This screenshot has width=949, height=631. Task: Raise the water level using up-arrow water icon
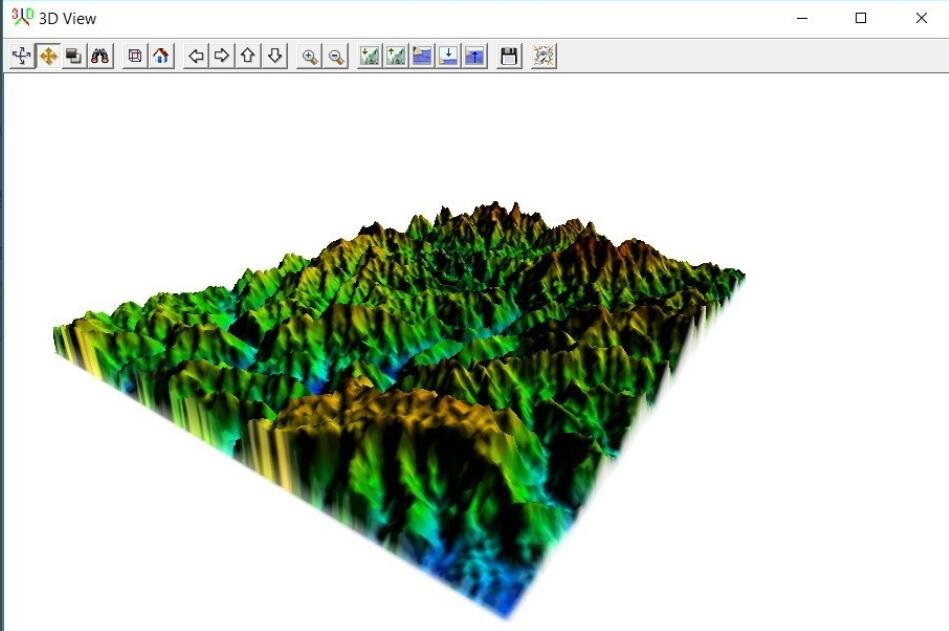[472, 57]
